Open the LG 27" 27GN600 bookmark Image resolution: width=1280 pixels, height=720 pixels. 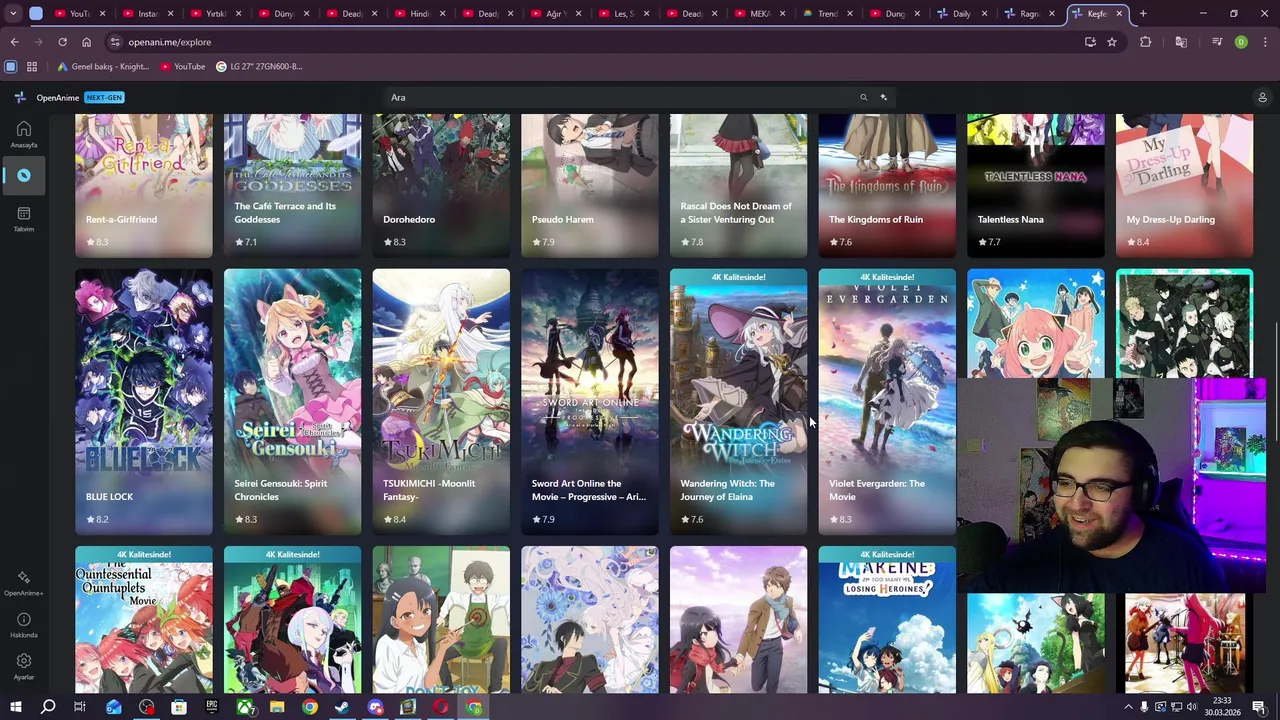click(x=259, y=66)
